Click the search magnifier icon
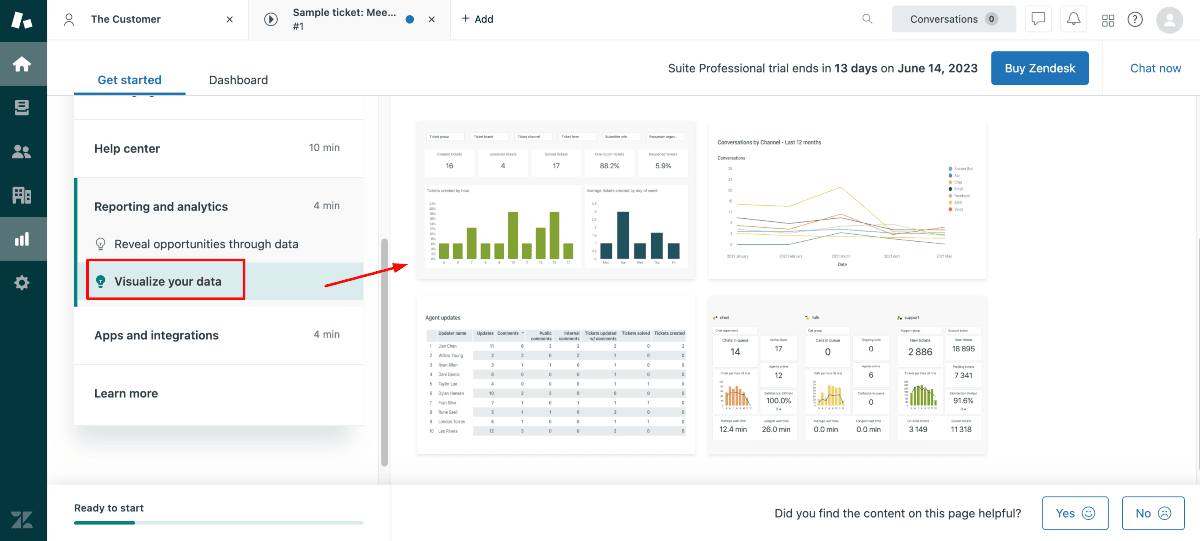The image size is (1200, 541). [867, 19]
